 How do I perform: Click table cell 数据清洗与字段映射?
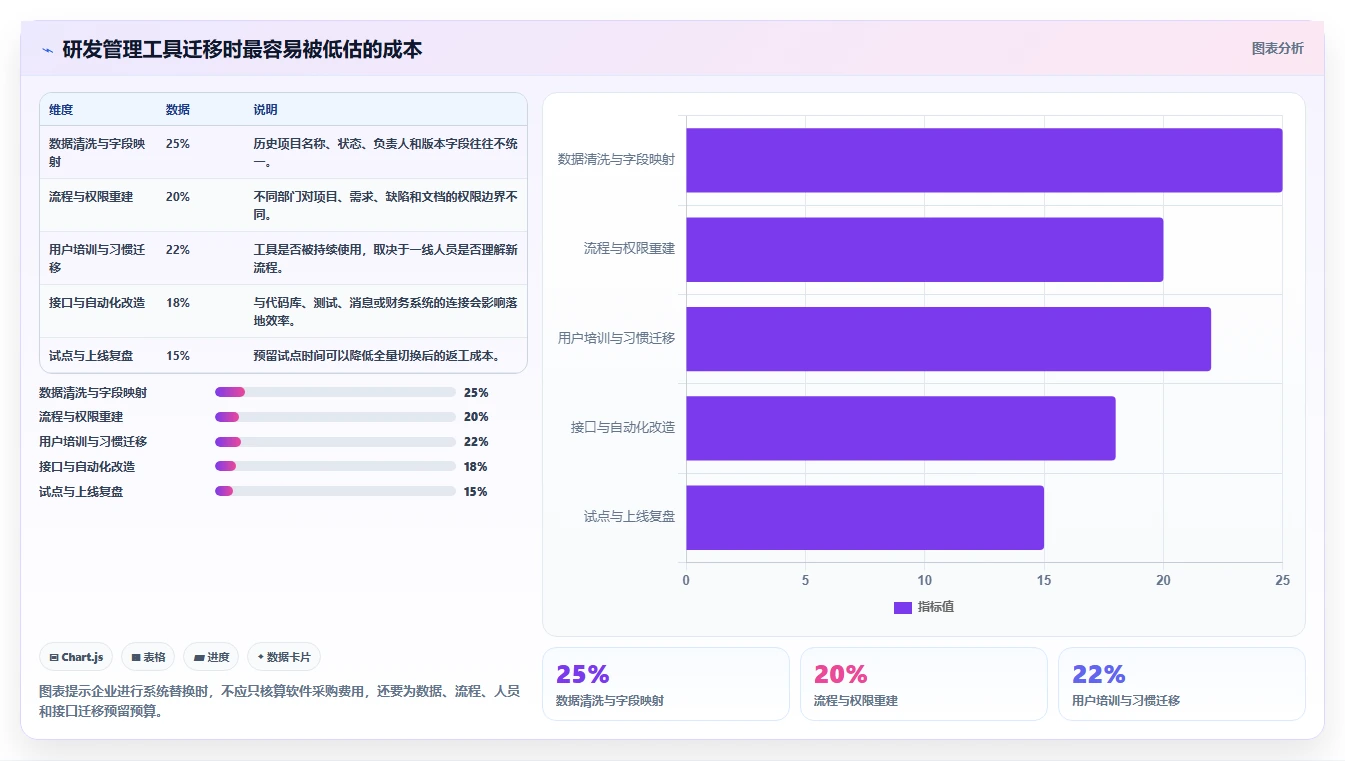pyautogui.click(x=97, y=153)
